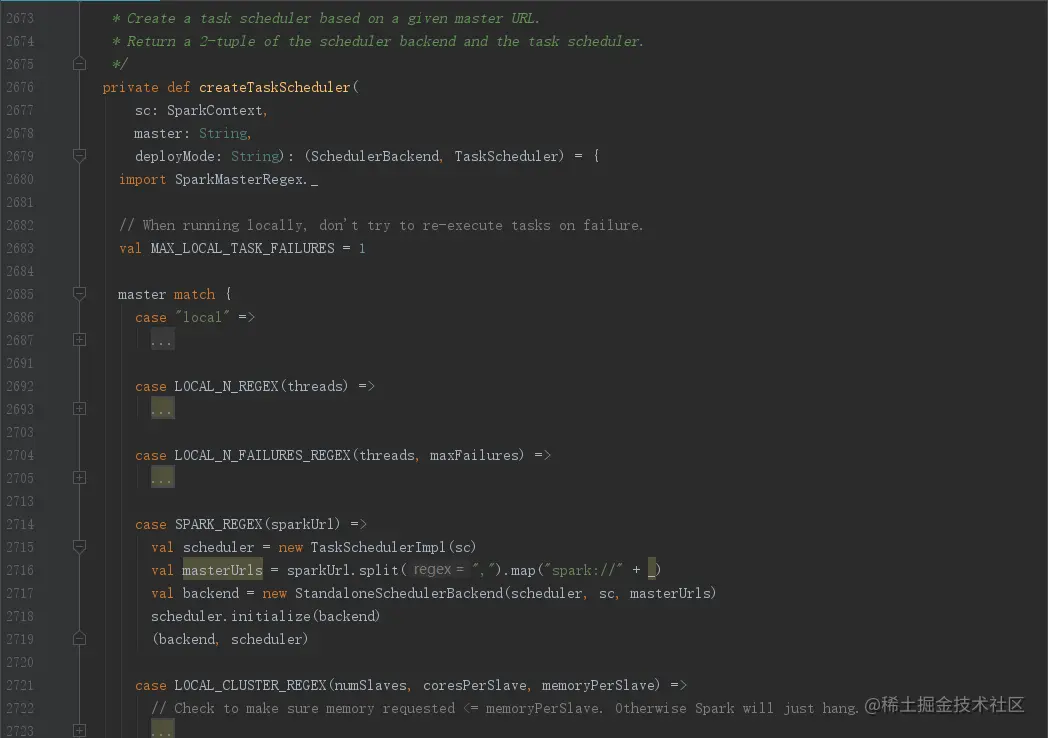Click the collapse arrow beside line 2679
The width and height of the screenshot is (1048, 738).
[79, 156]
